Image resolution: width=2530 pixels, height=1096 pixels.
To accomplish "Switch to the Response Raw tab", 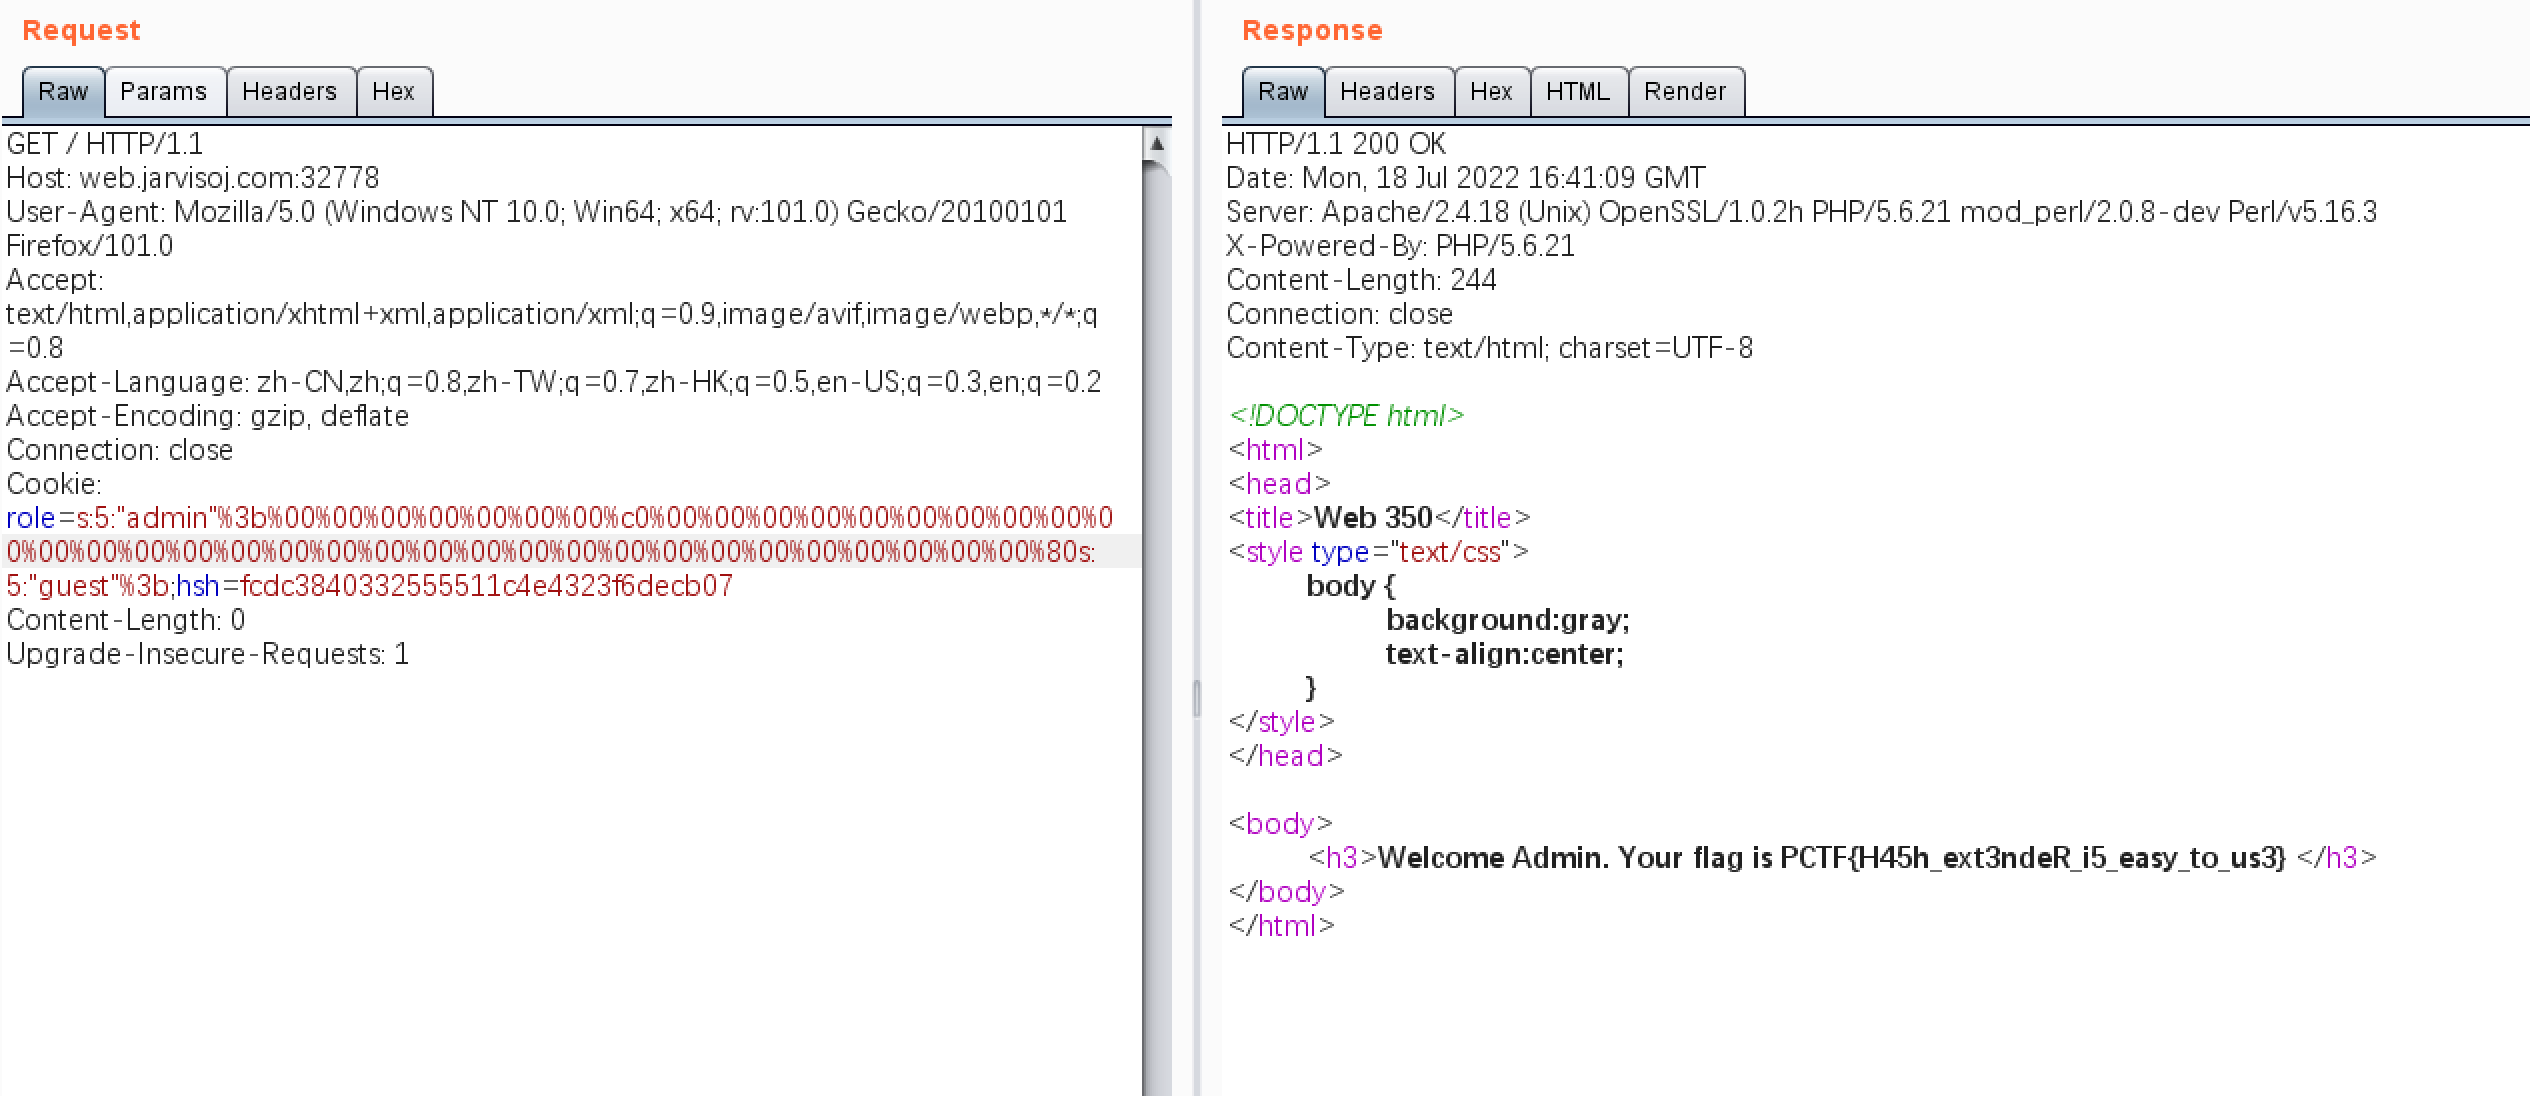I will [1283, 92].
